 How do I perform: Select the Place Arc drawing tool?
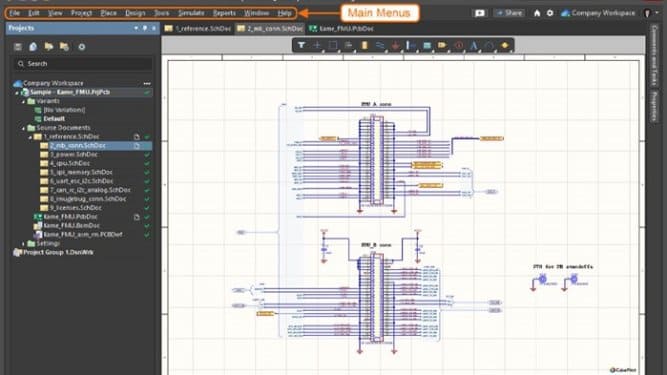pos(489,45)
